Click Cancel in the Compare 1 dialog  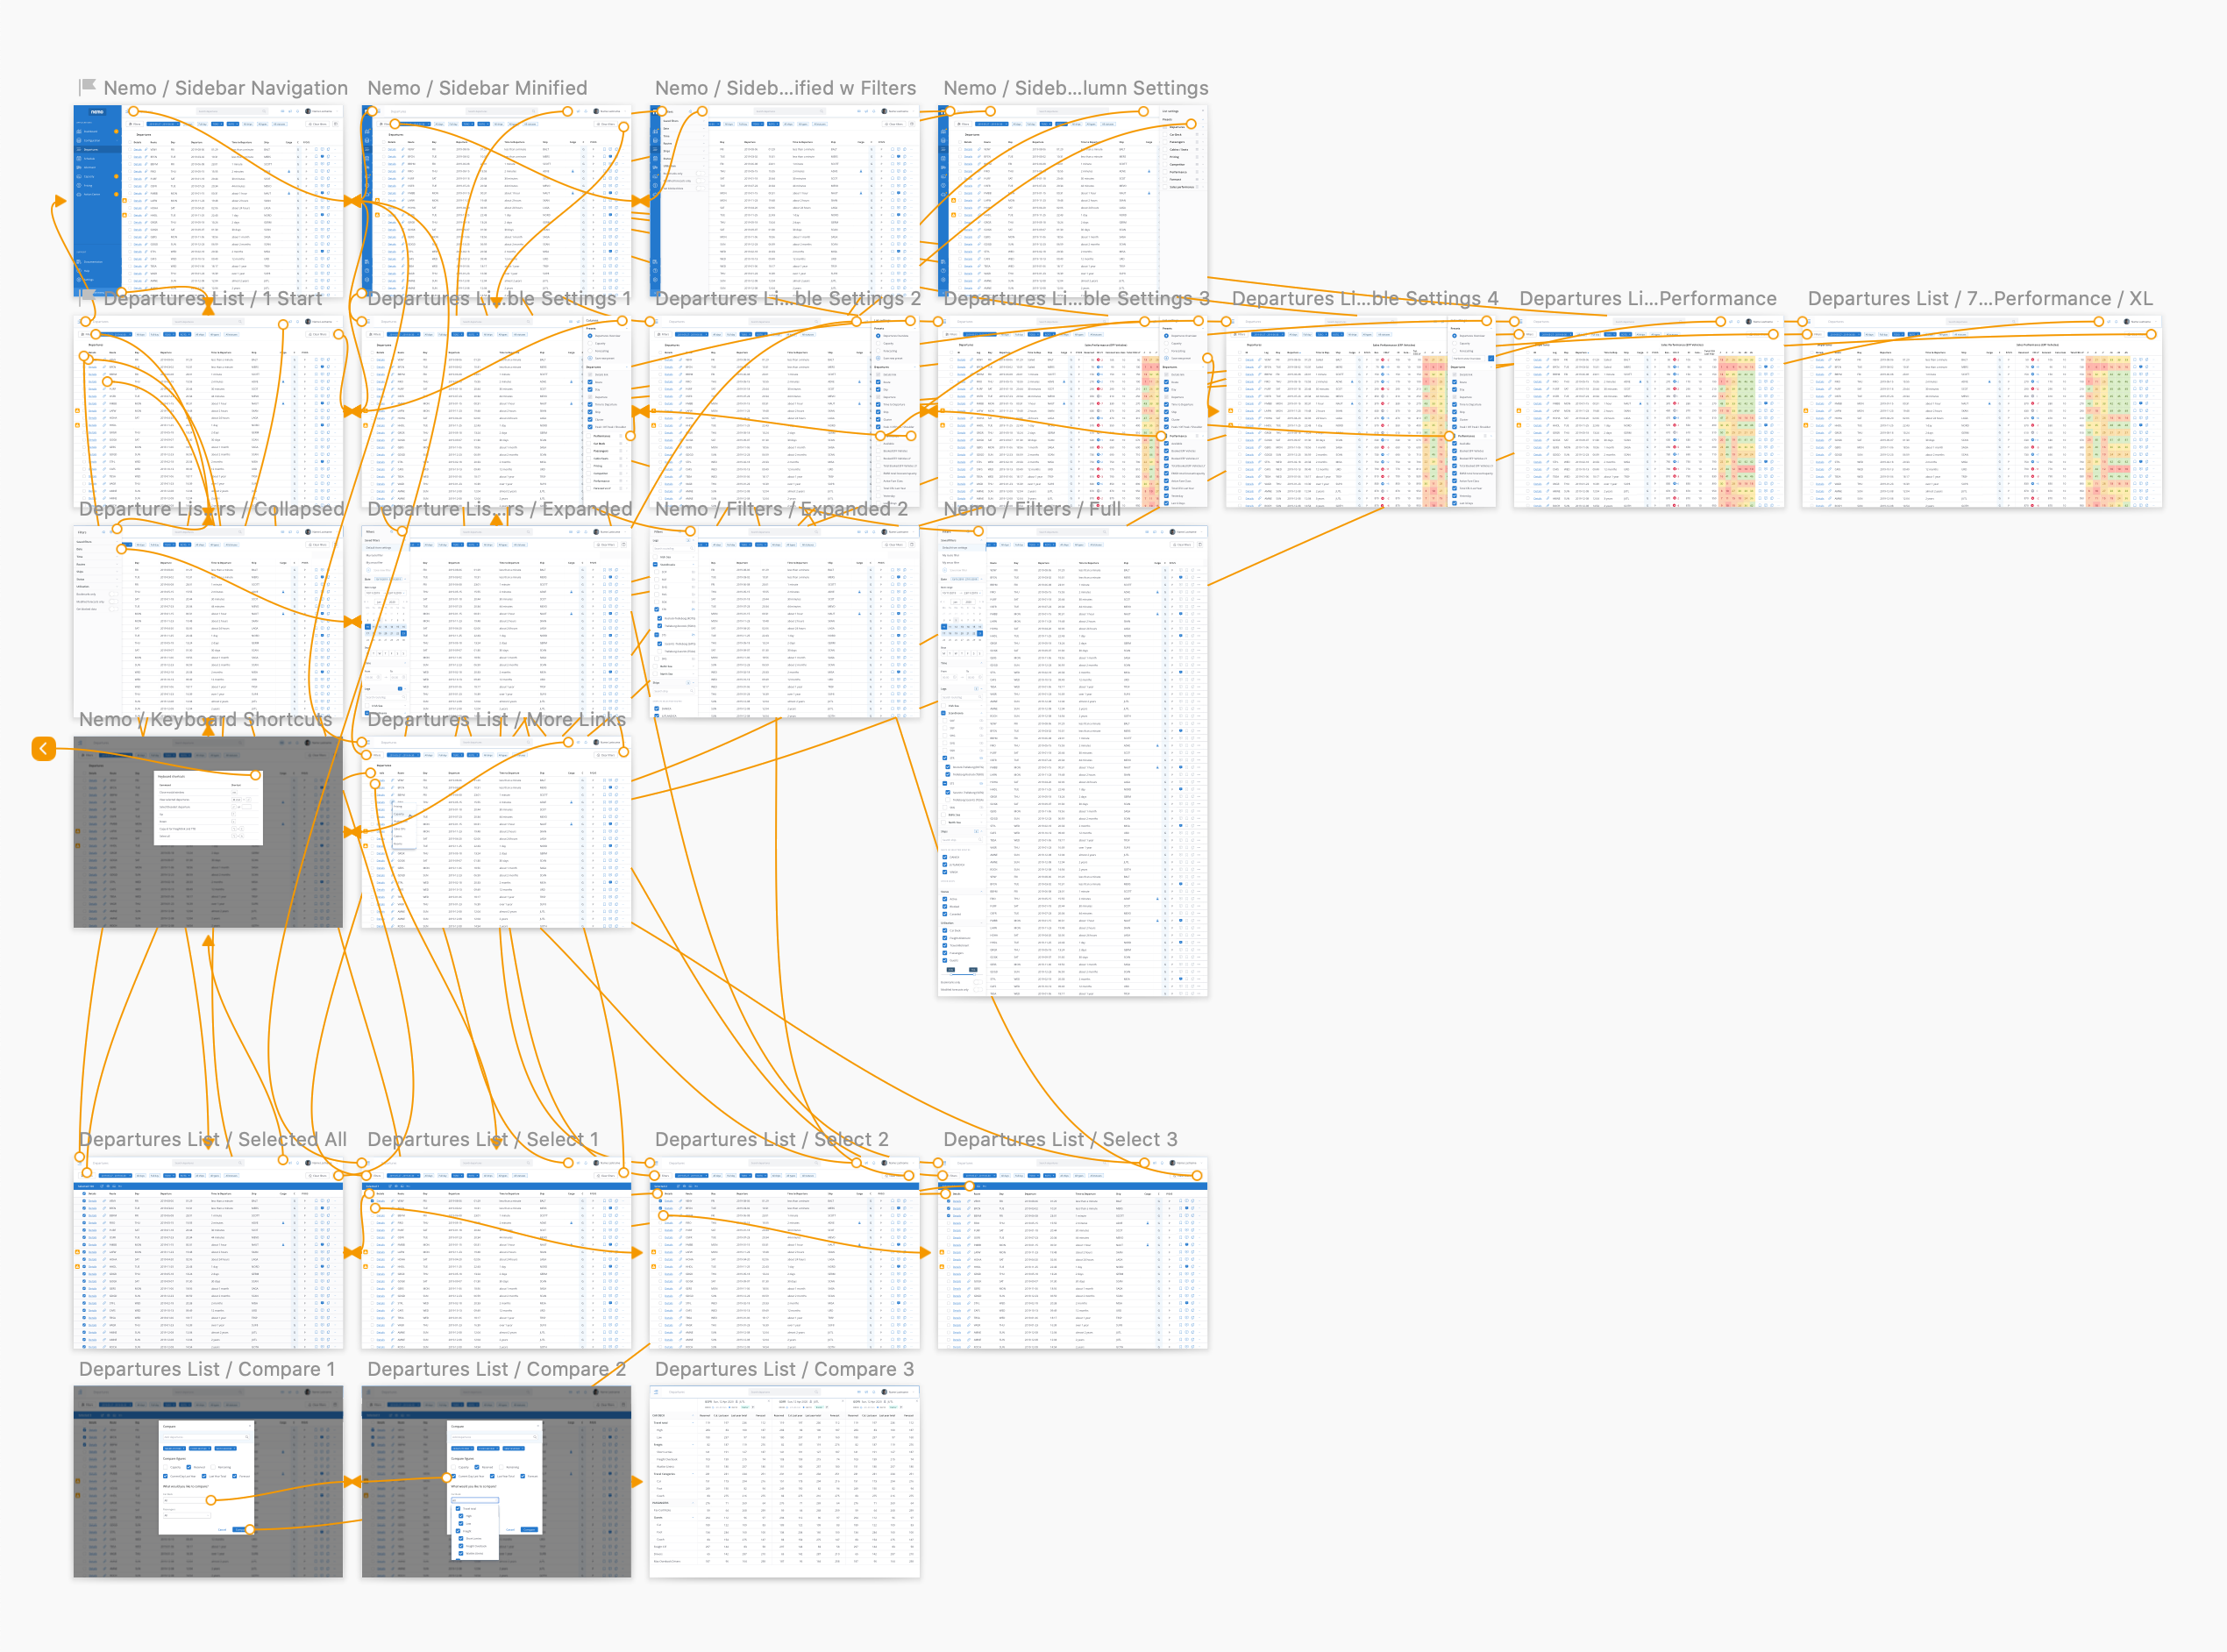pyautogui.click(x=222, y=1530)
